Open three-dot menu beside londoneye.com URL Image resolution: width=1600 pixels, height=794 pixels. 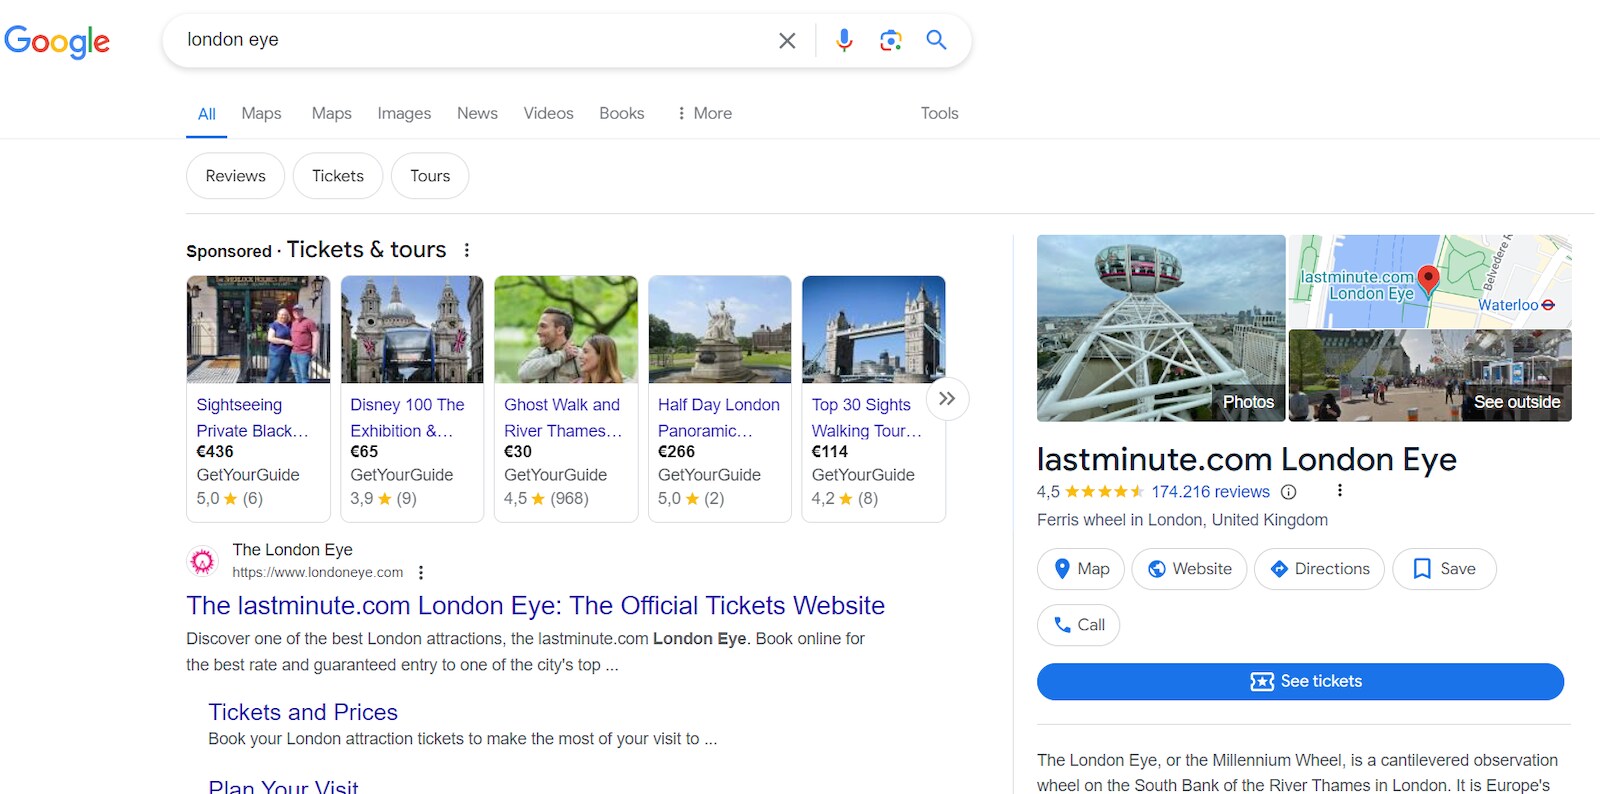coord(421,572)
